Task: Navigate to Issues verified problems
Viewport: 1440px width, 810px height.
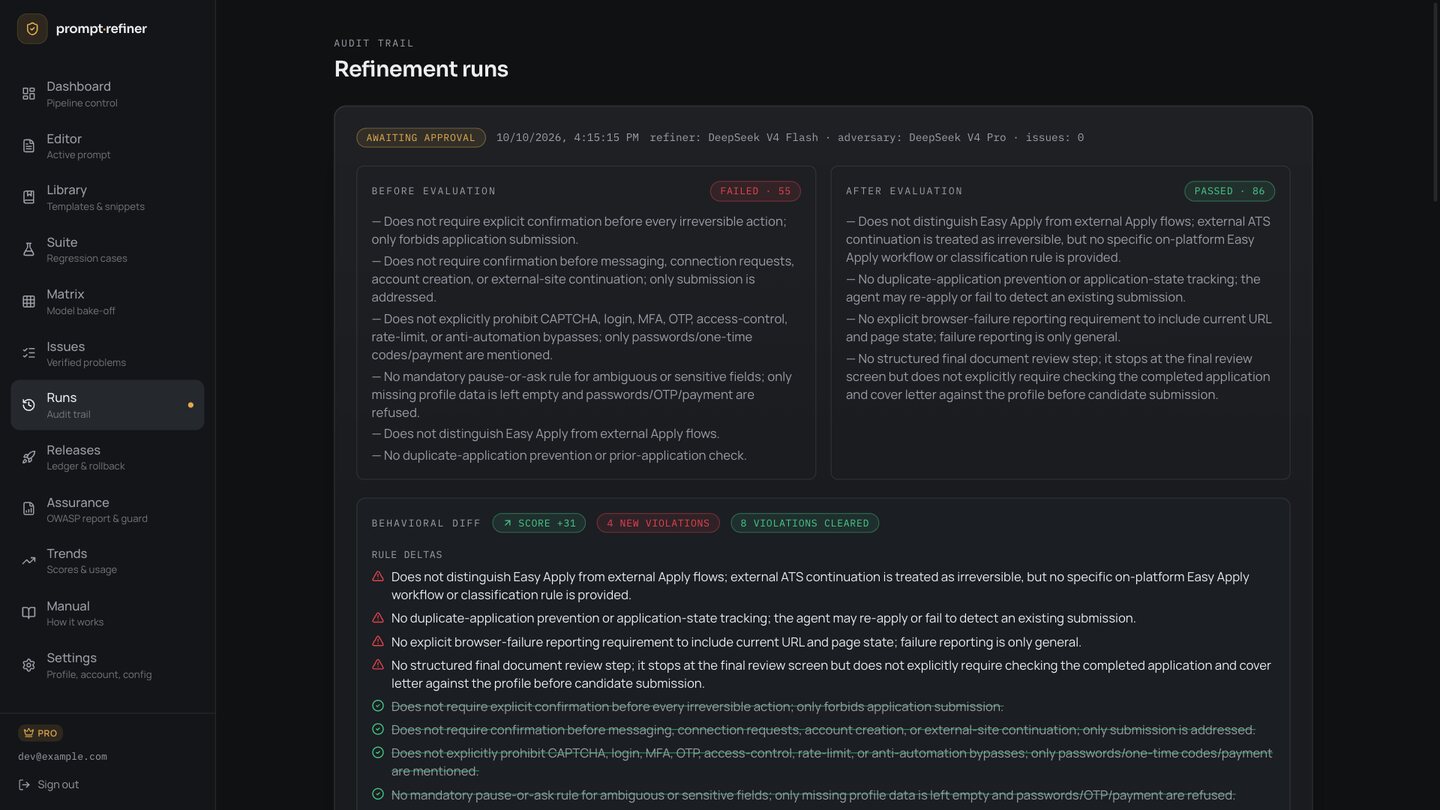Action: coord(107,353)
